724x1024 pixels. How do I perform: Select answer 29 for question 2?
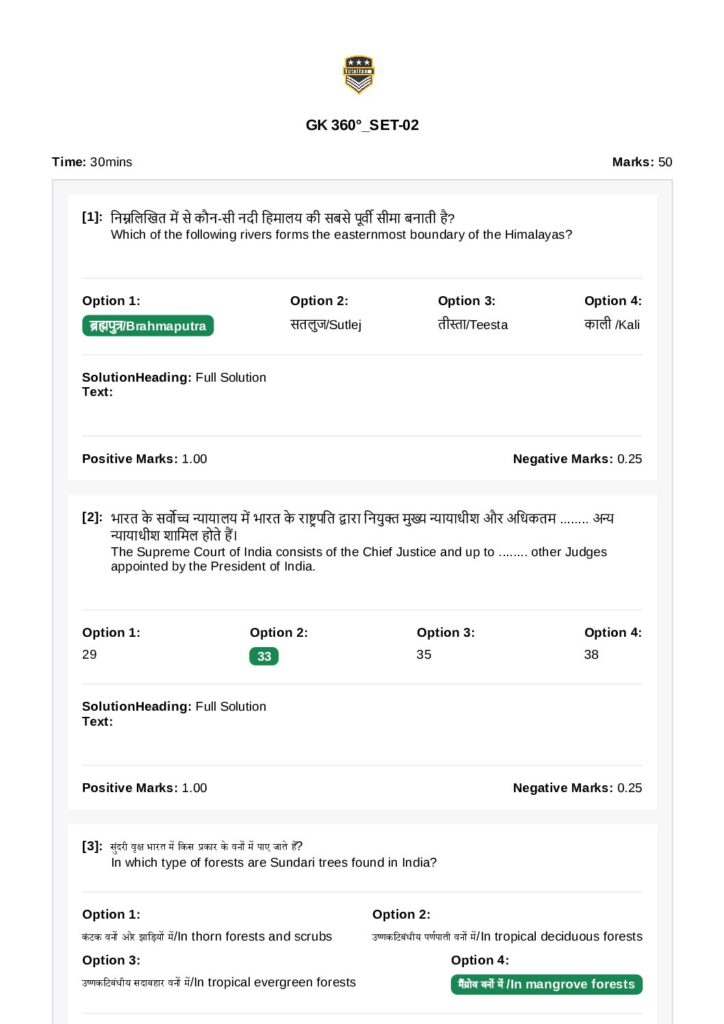(x=90, y=655)
